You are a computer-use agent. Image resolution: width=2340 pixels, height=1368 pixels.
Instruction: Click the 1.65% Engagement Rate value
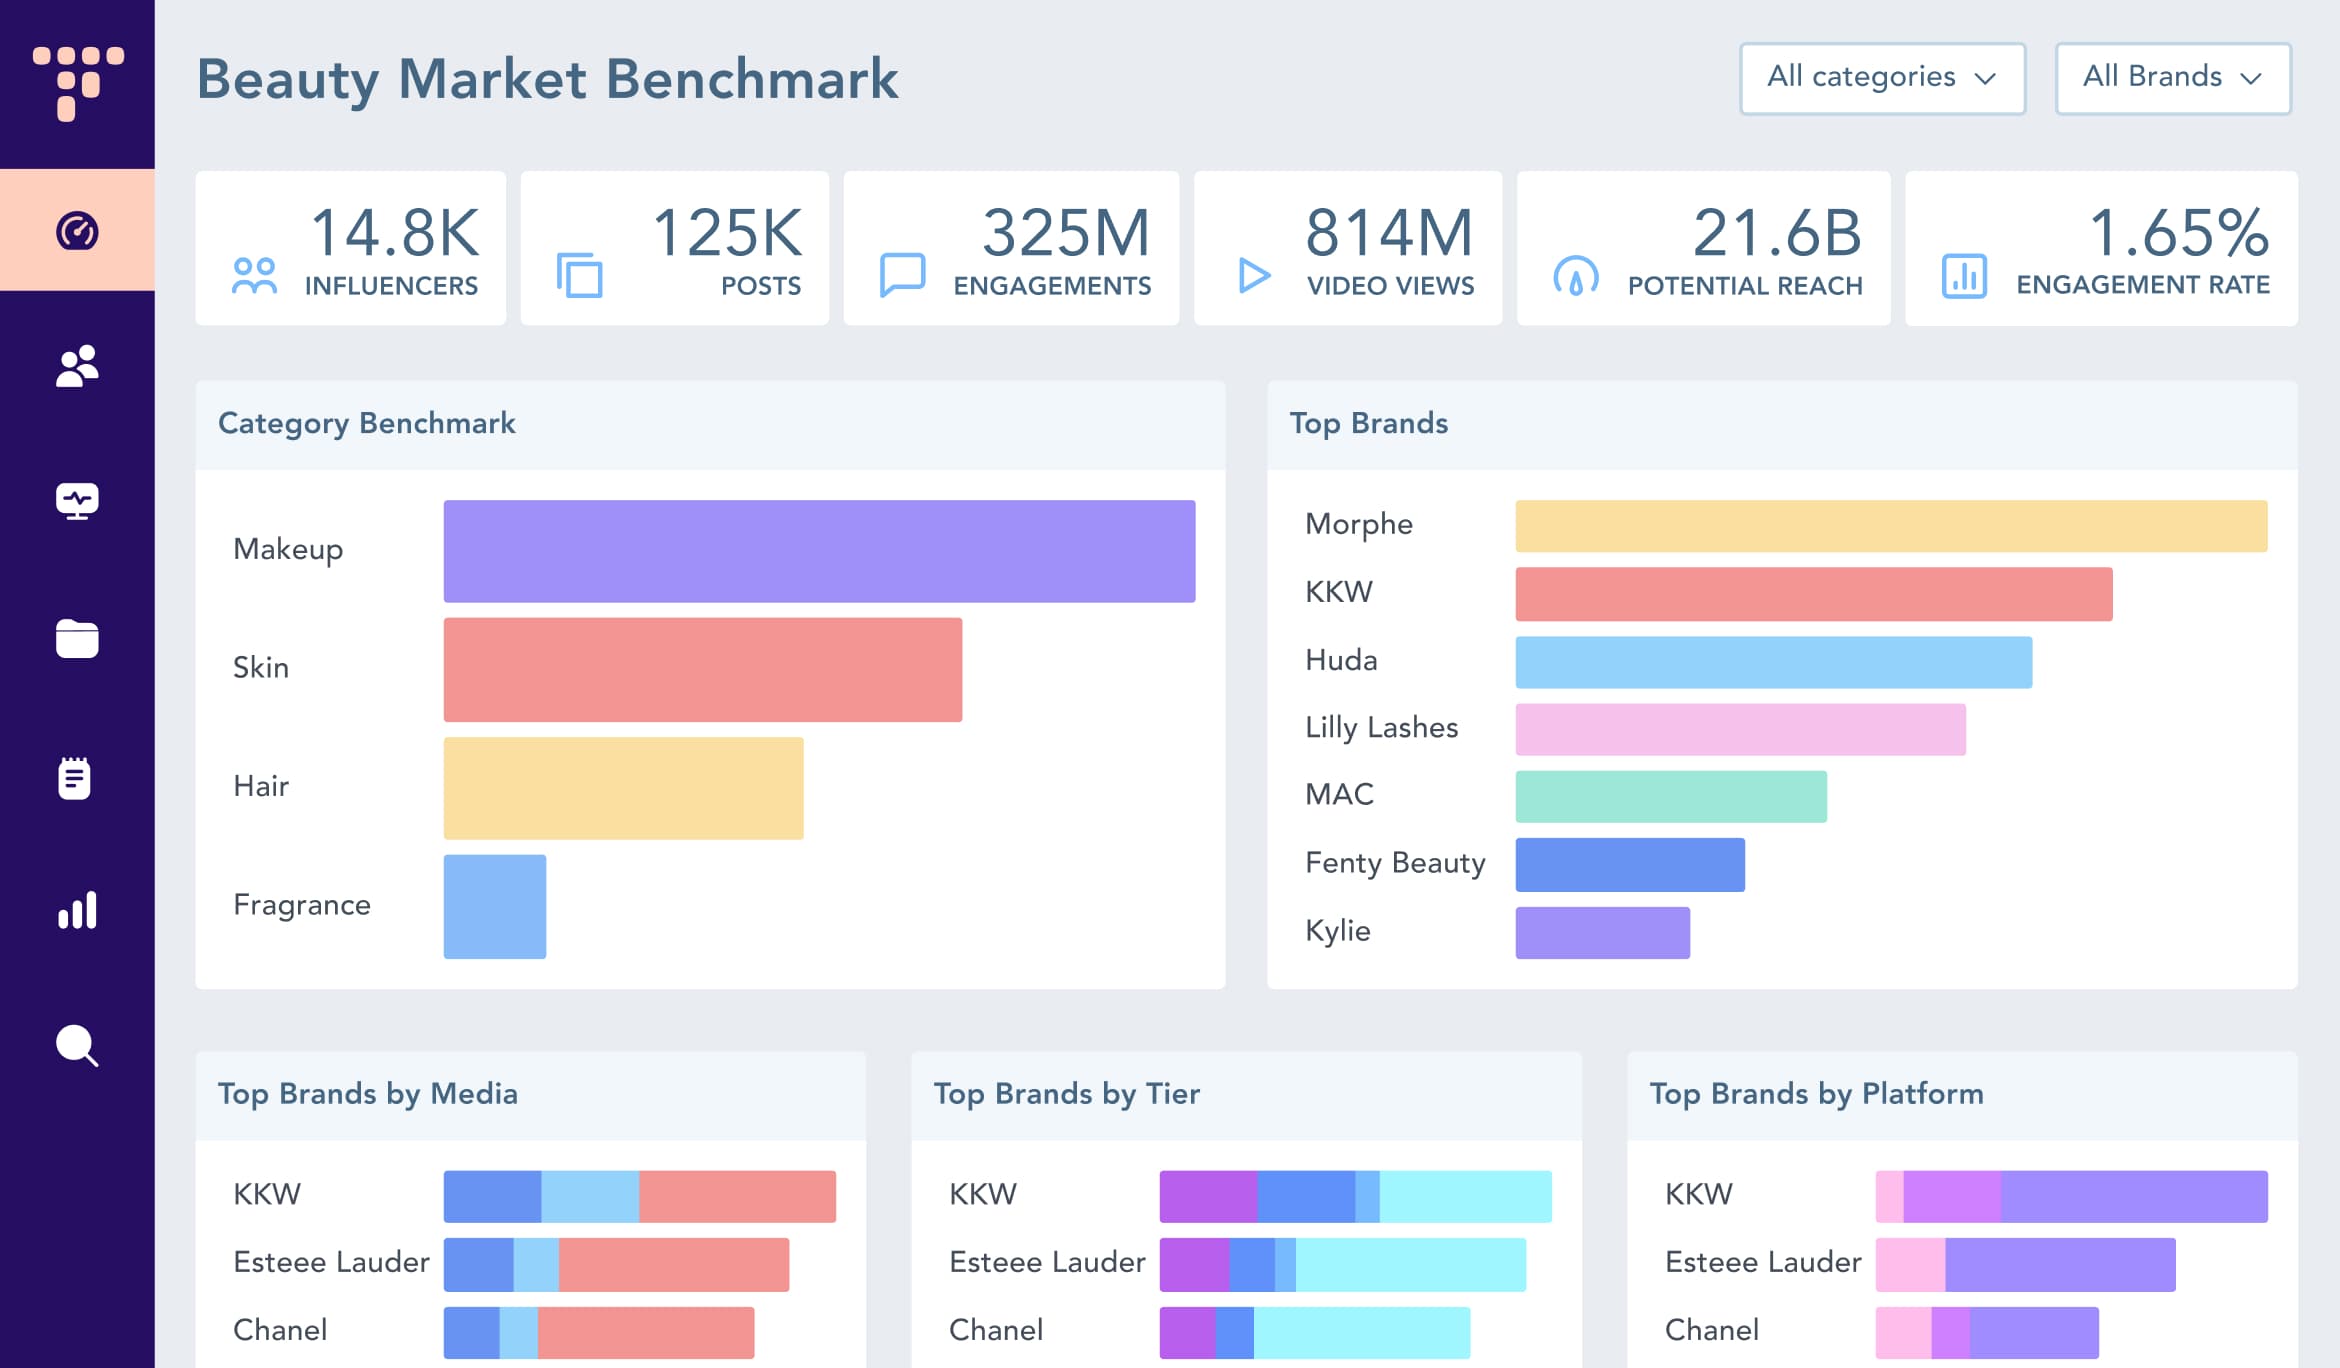point(2179,233)
